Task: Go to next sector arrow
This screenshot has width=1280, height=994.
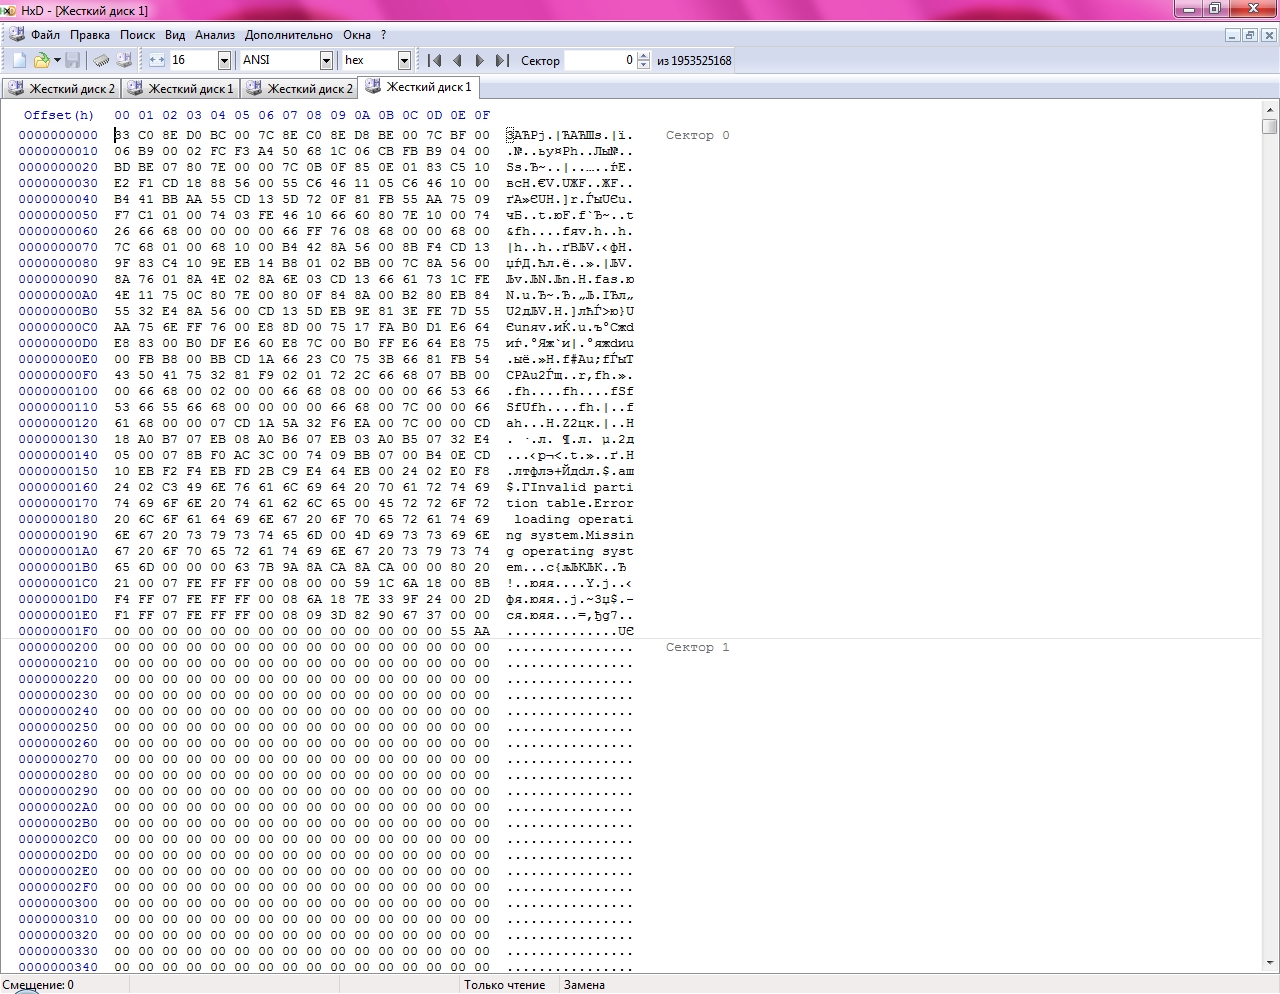Action: point(479,61)
